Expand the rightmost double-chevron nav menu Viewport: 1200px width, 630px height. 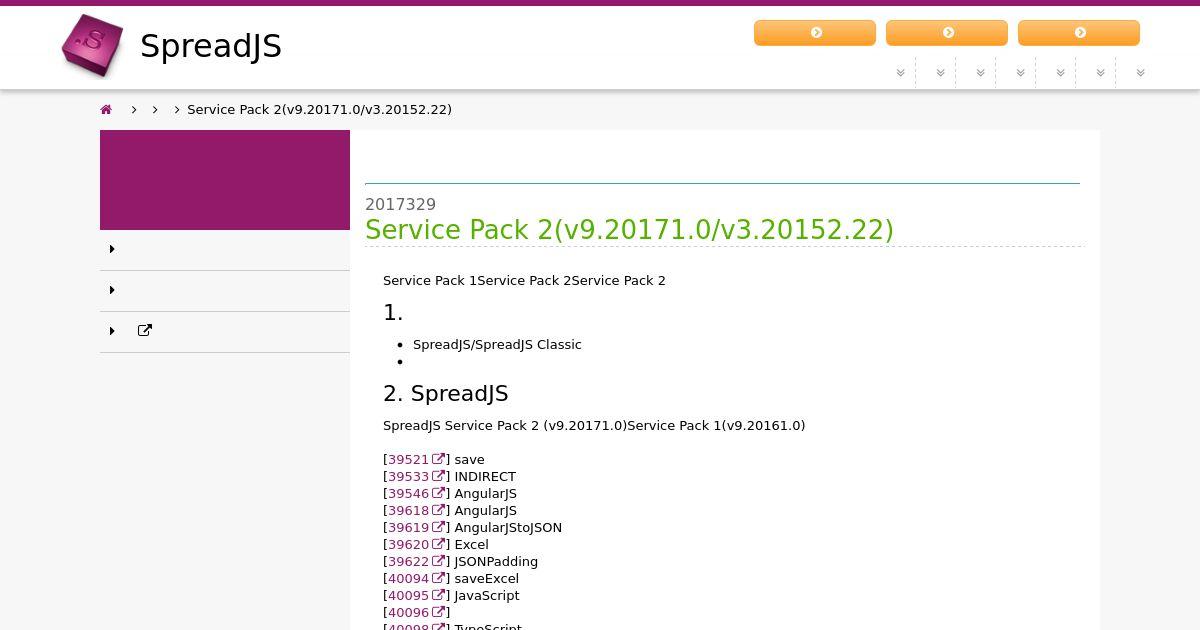pyautogui.click(x=1140, y=72)
